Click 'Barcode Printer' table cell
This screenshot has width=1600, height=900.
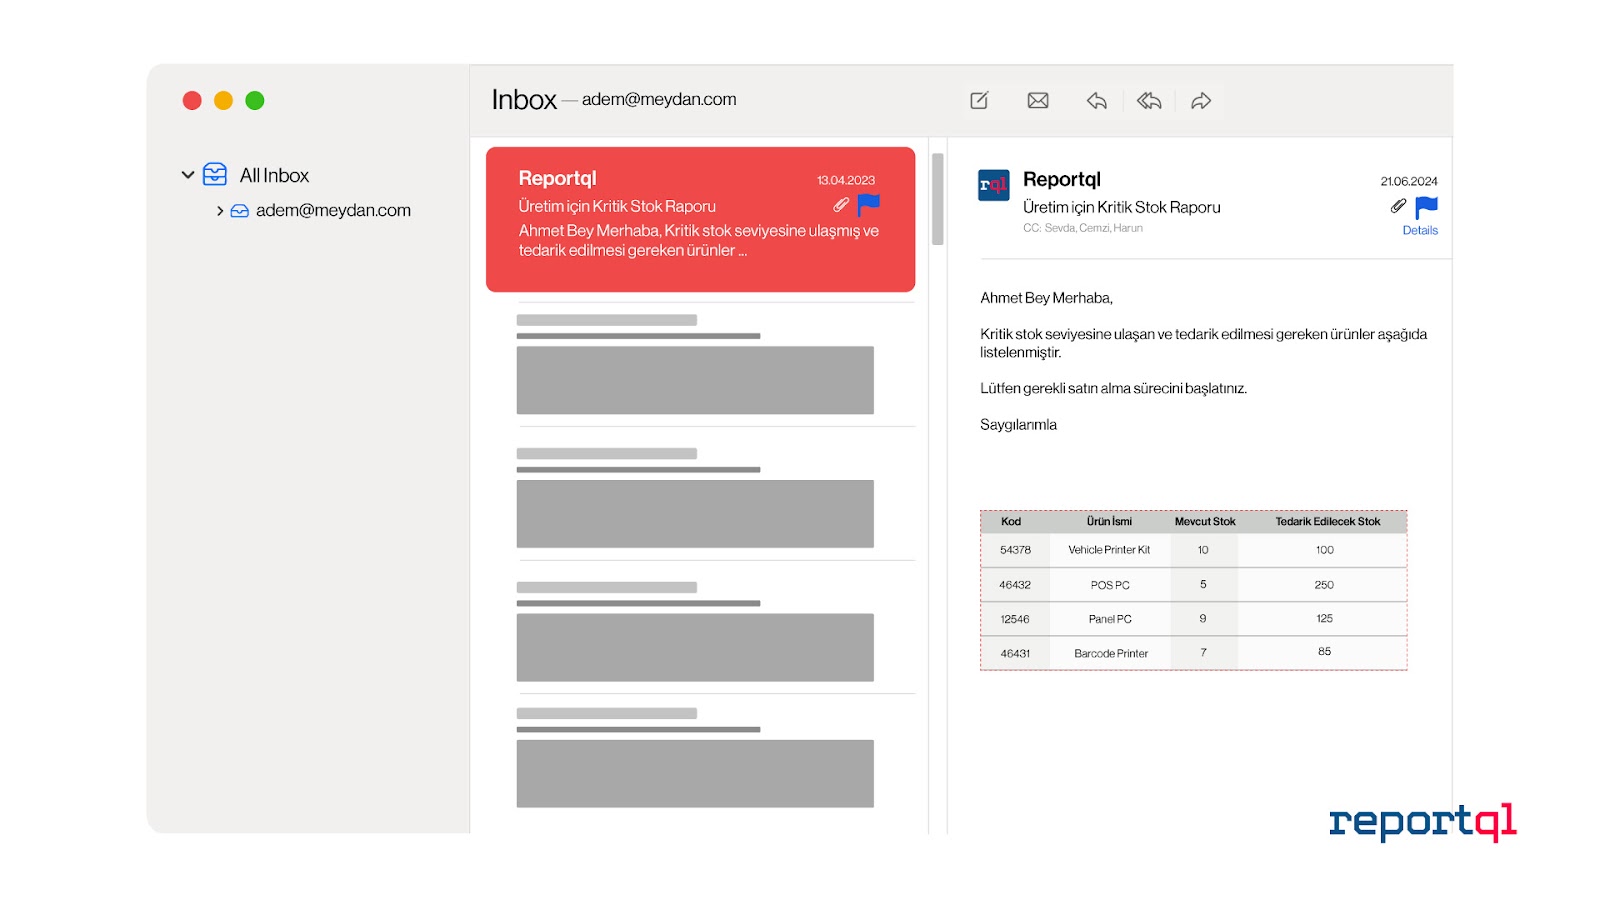click(x=1111, y=653)
